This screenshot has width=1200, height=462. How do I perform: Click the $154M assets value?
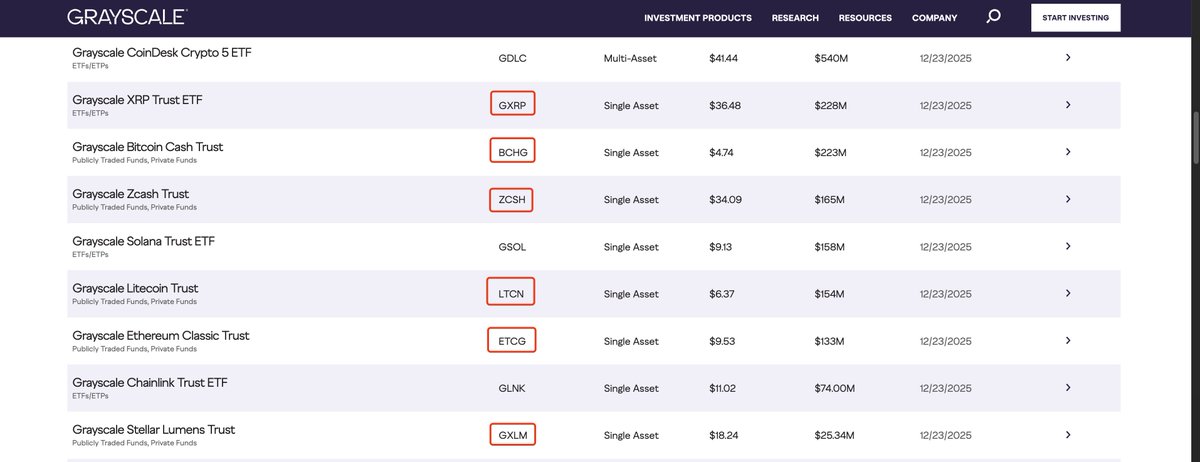click(830, 293)
